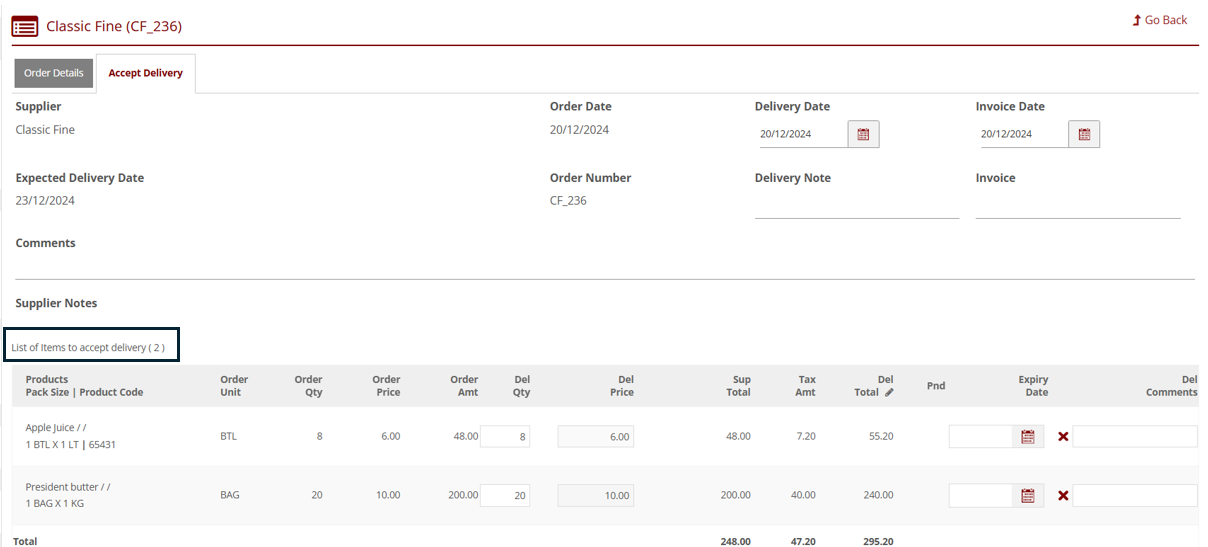
Task: Click the Delivery Note input field
Action: (x=856, y=208)
